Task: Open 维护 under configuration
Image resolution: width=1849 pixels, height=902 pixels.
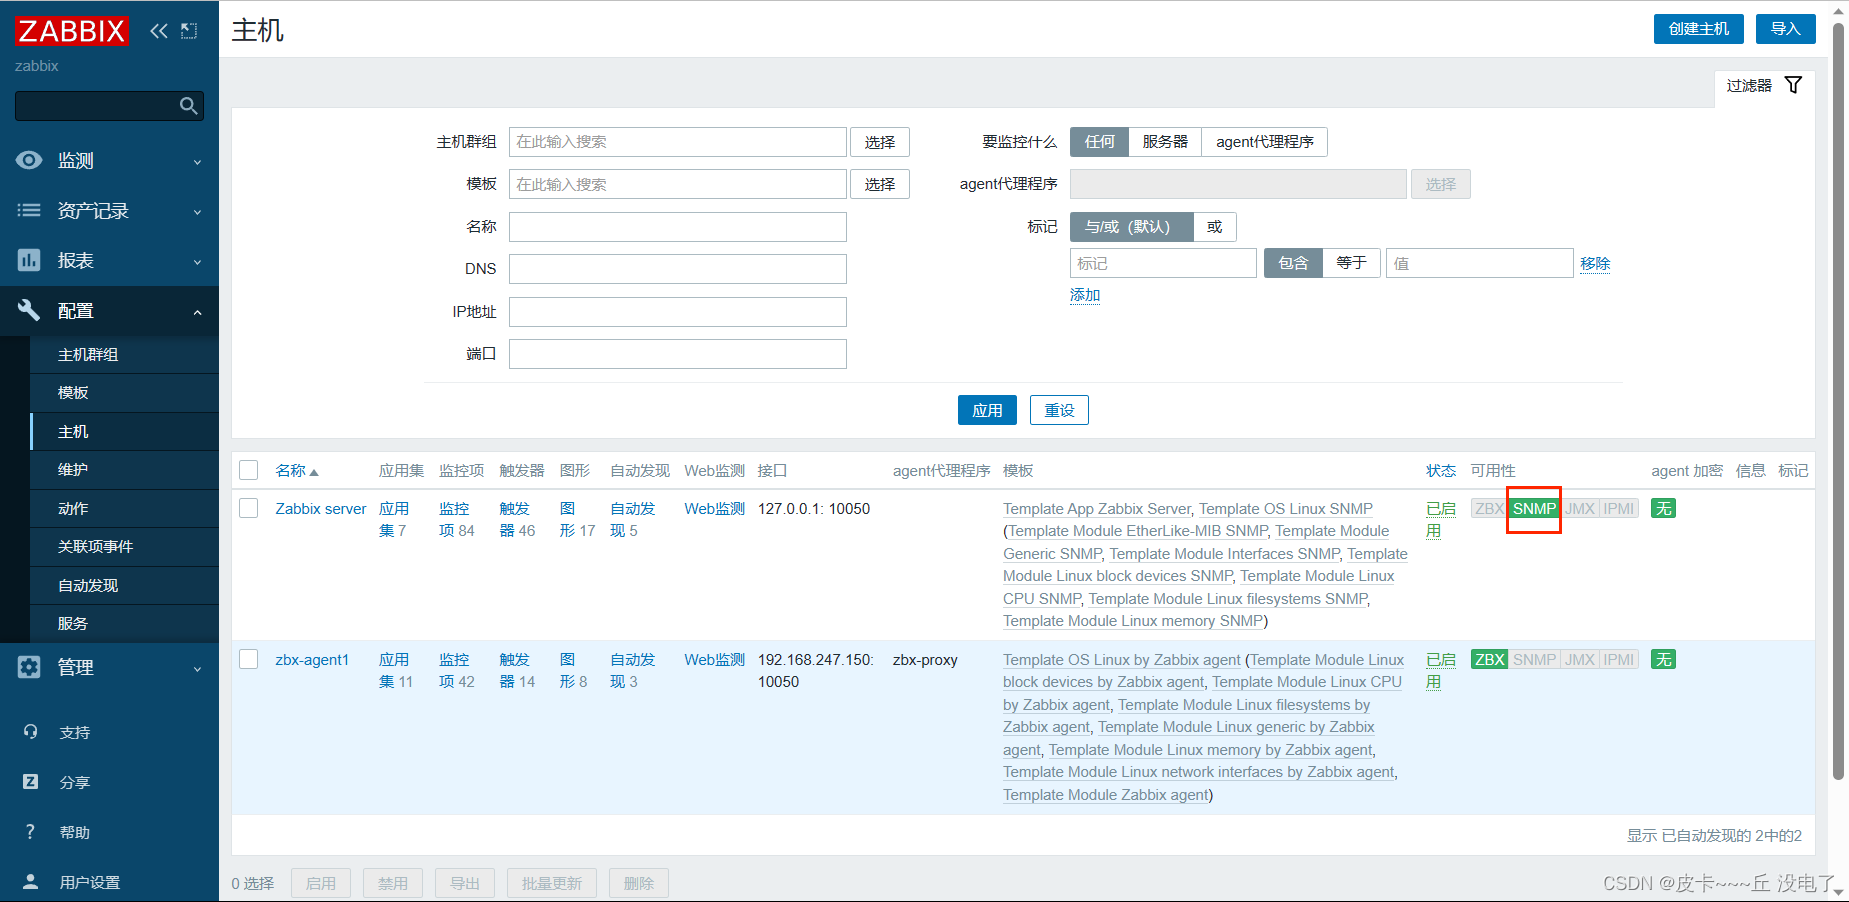Action: tap(125, 470)
